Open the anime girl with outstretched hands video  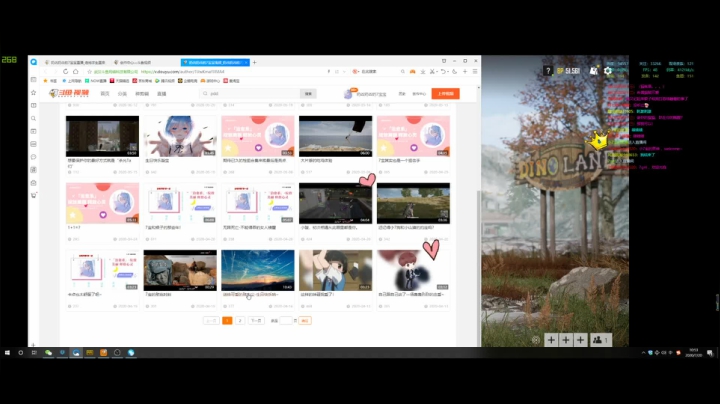[x=180, y=136]
